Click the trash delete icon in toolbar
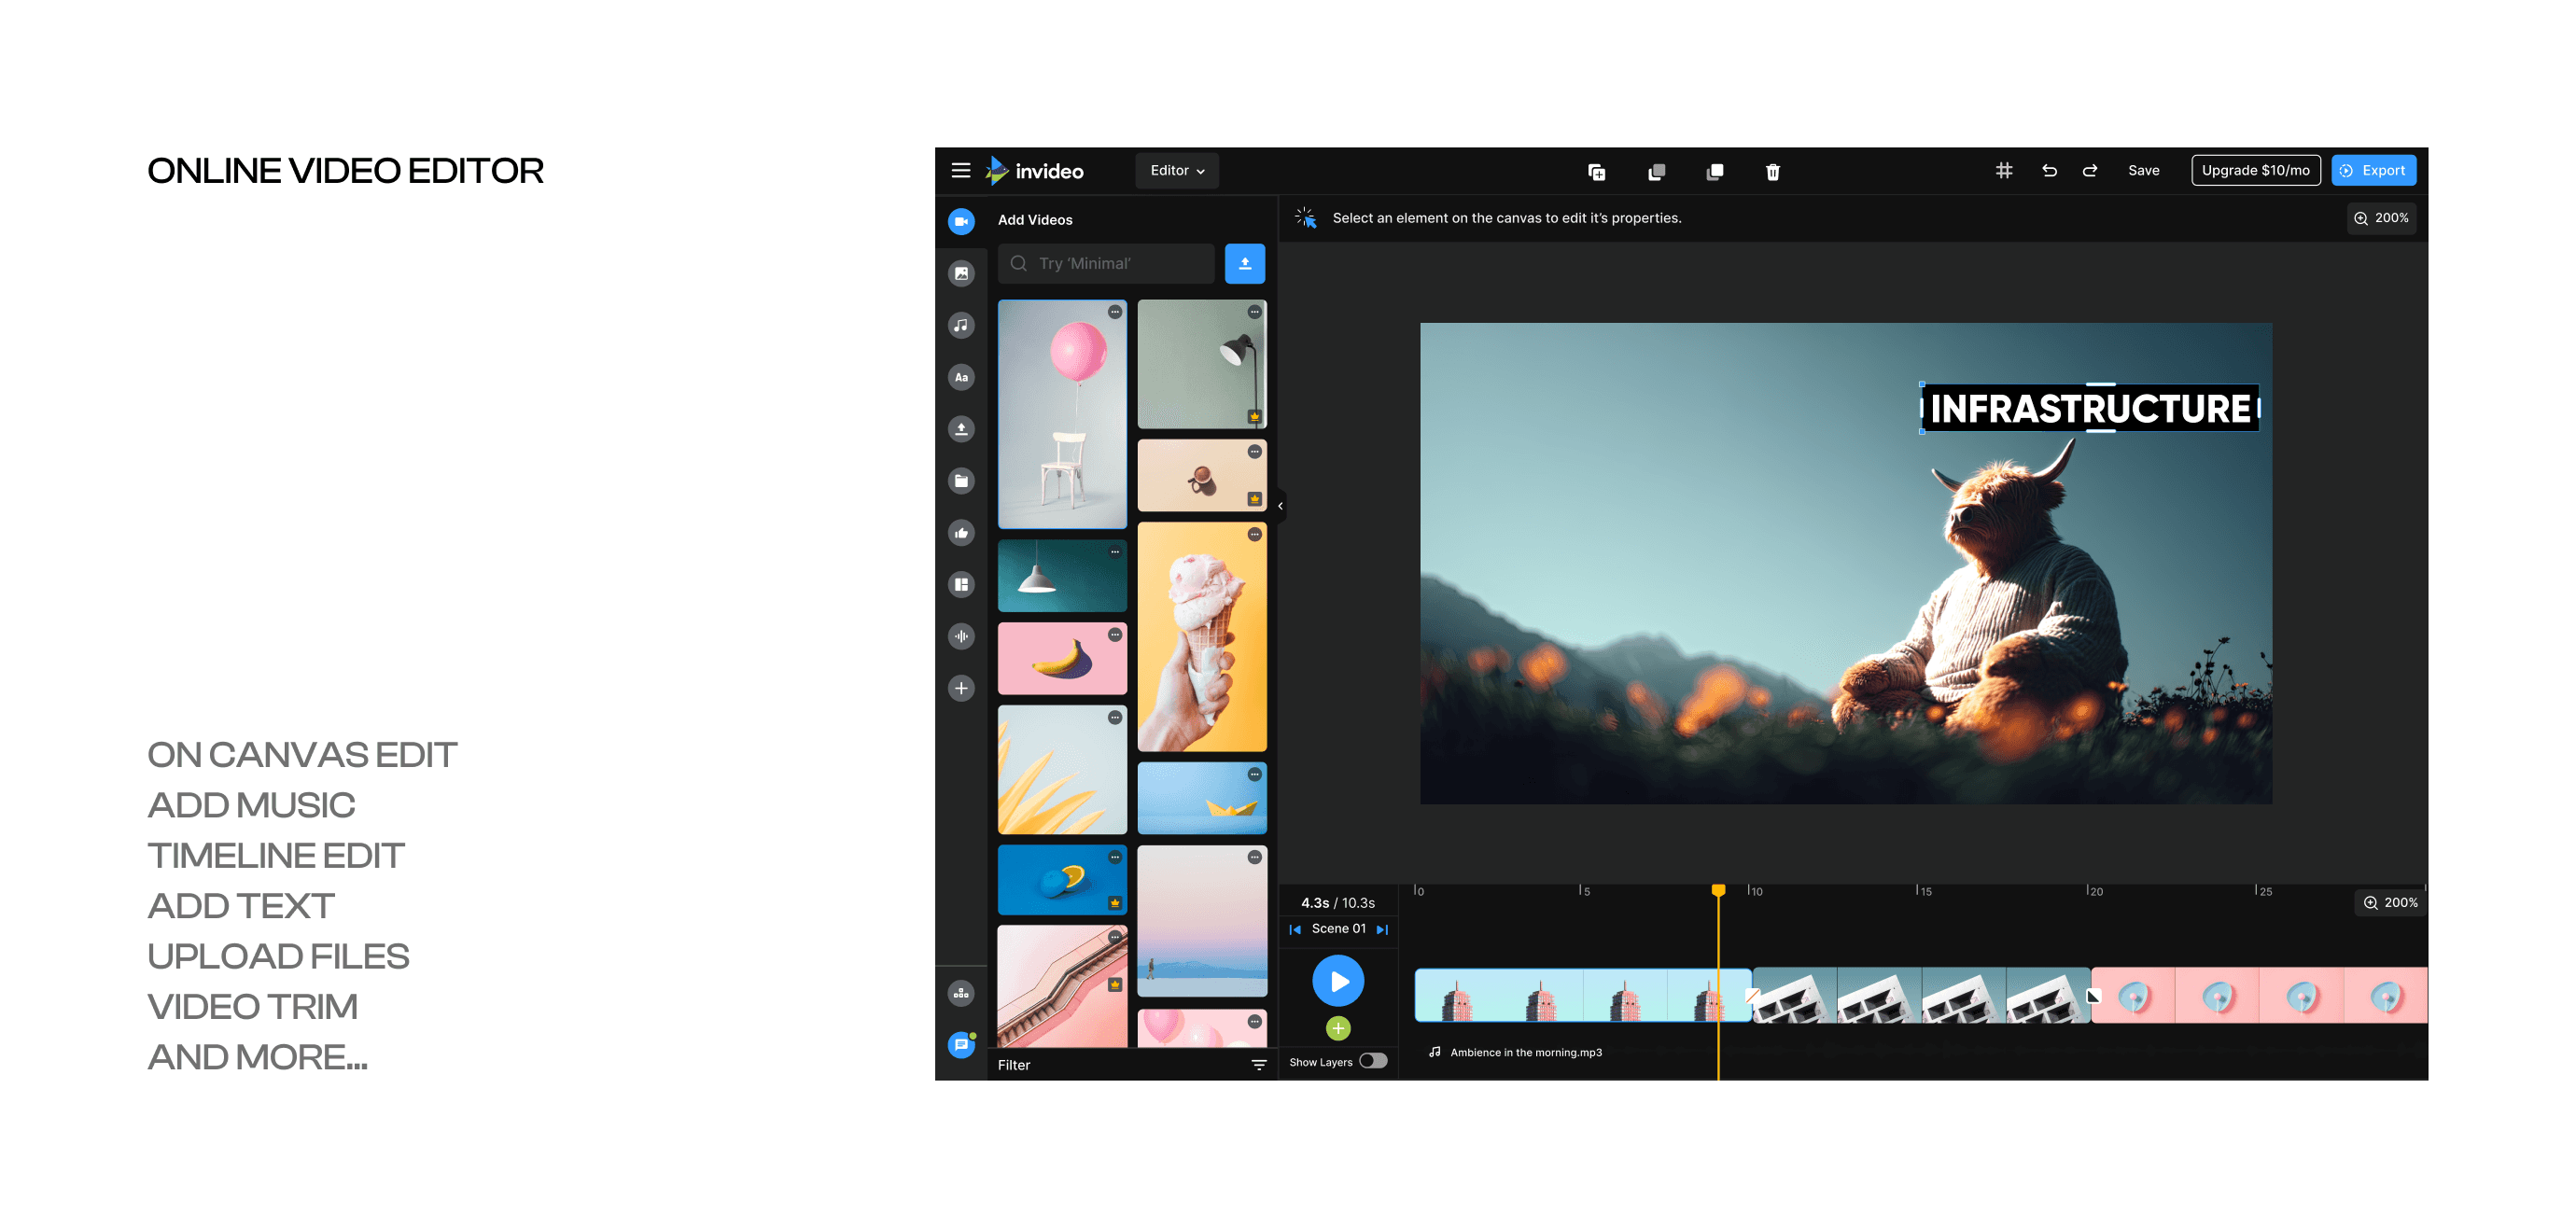 coord(1772,172)
